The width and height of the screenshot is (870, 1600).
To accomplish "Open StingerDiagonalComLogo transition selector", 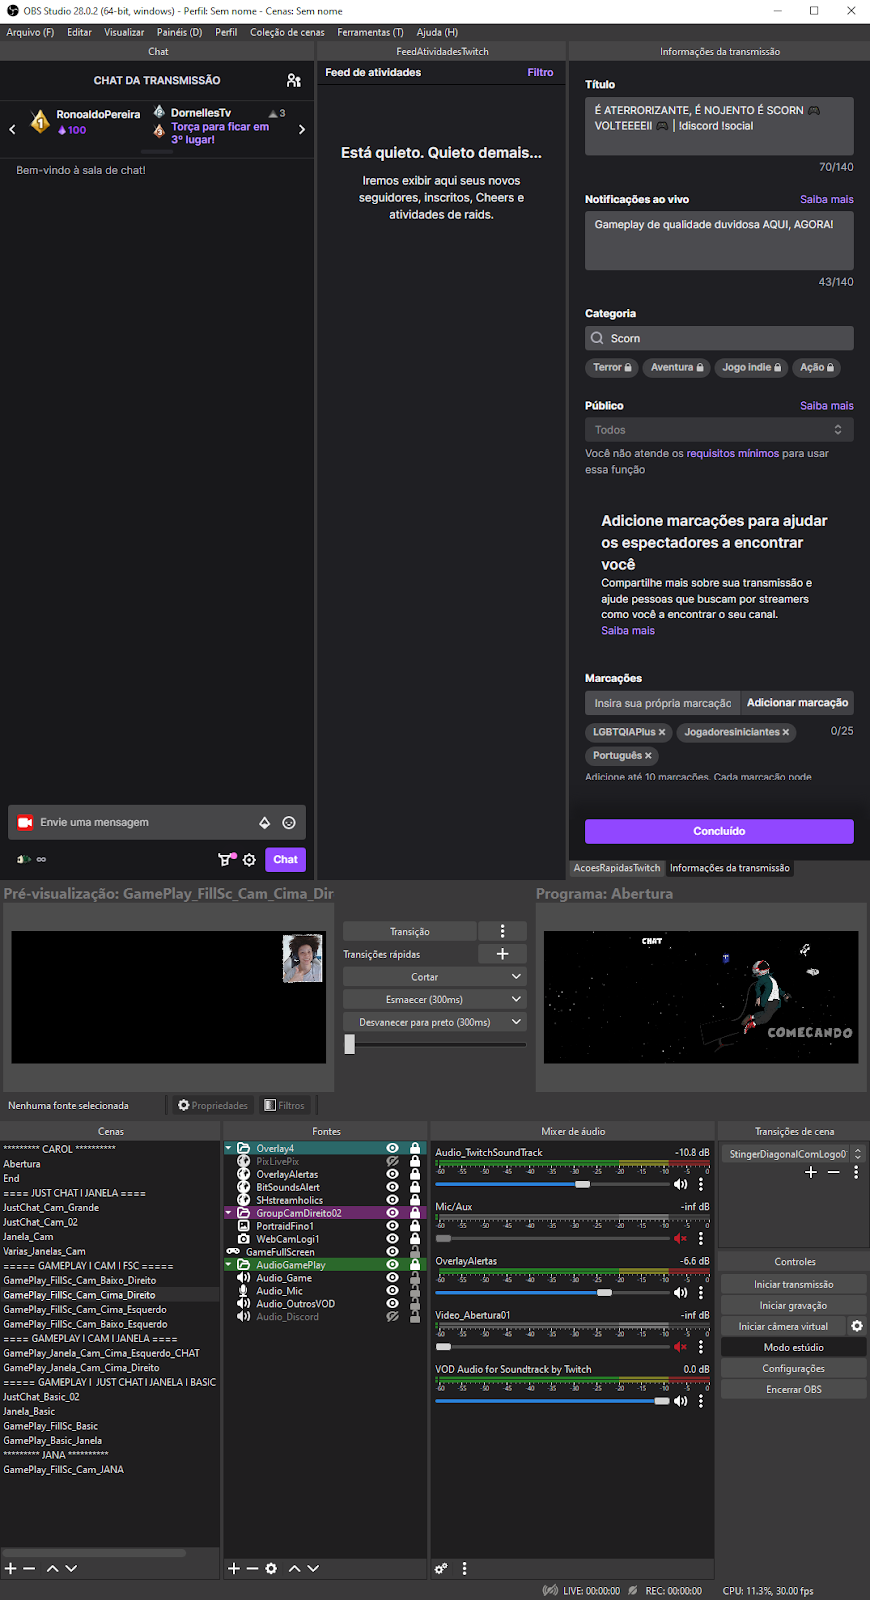I will coord(793,1154).
